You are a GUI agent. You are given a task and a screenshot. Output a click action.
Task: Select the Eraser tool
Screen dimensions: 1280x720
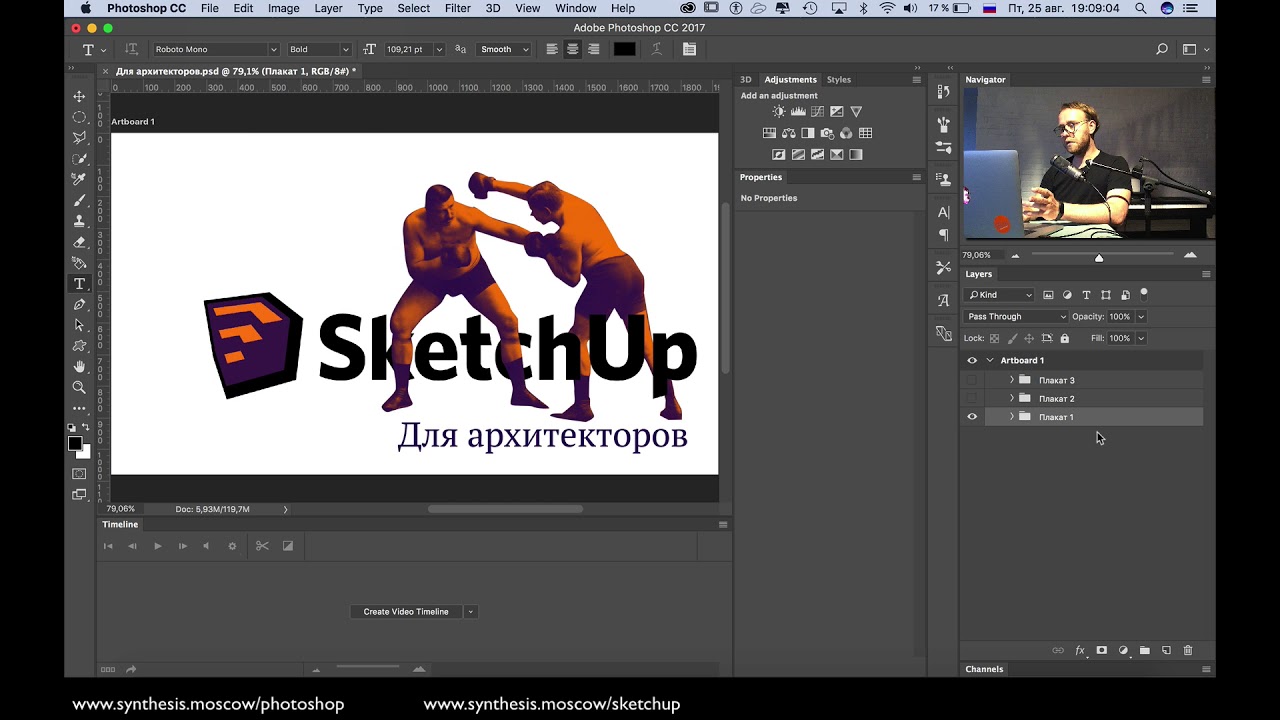pos(79,242)
